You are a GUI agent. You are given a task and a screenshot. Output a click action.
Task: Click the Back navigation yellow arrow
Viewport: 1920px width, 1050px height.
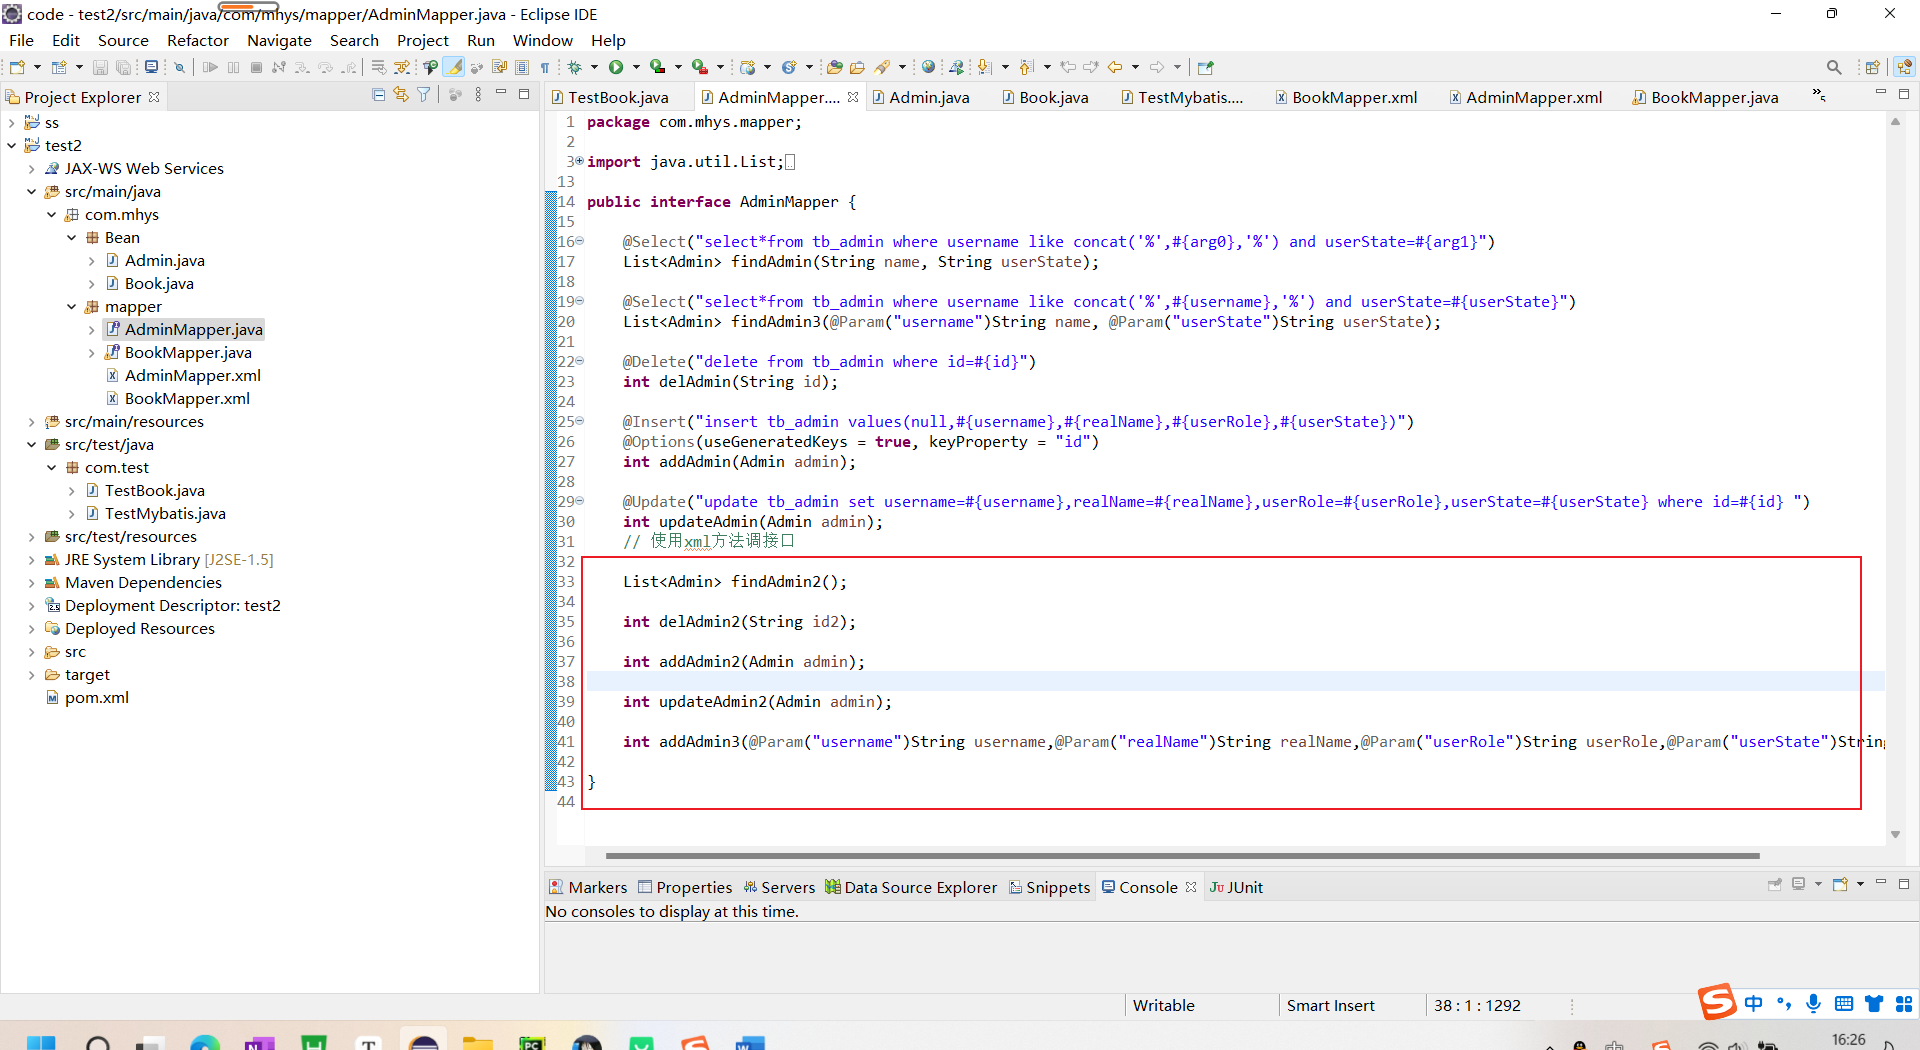point(1114,67)
